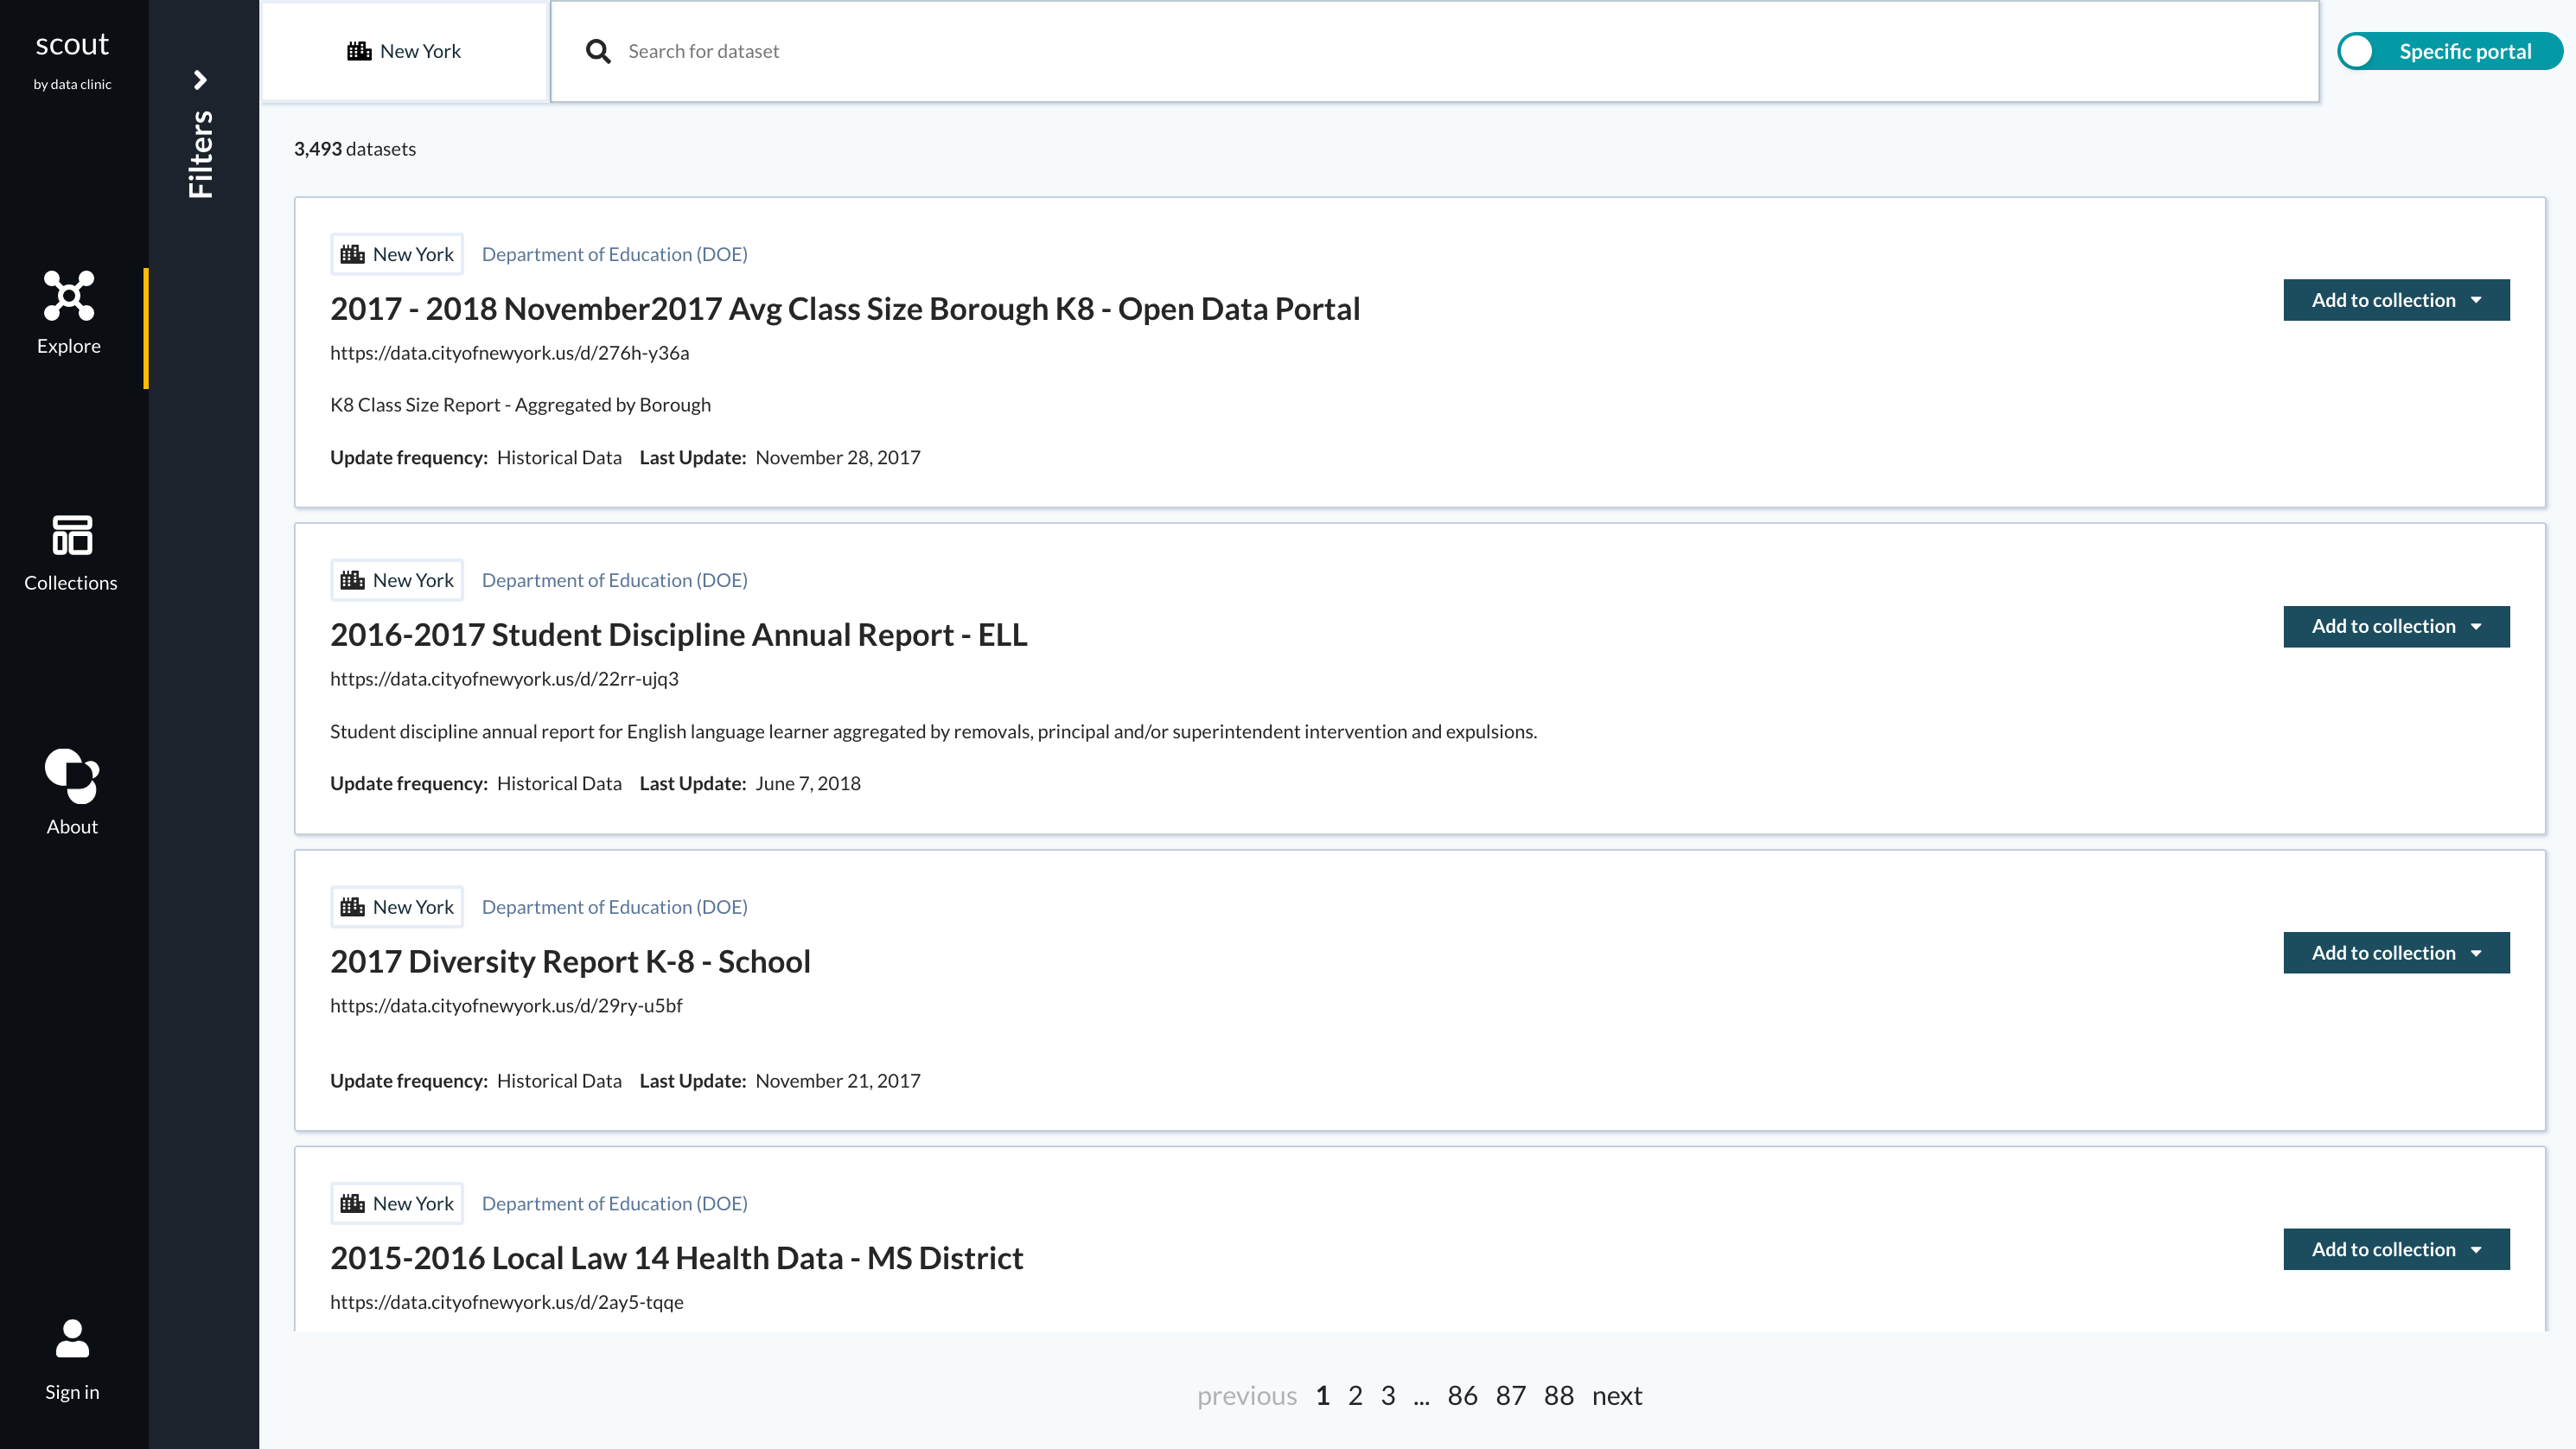Click the search magnifier icon
2576x1449 pixels.
598,50
